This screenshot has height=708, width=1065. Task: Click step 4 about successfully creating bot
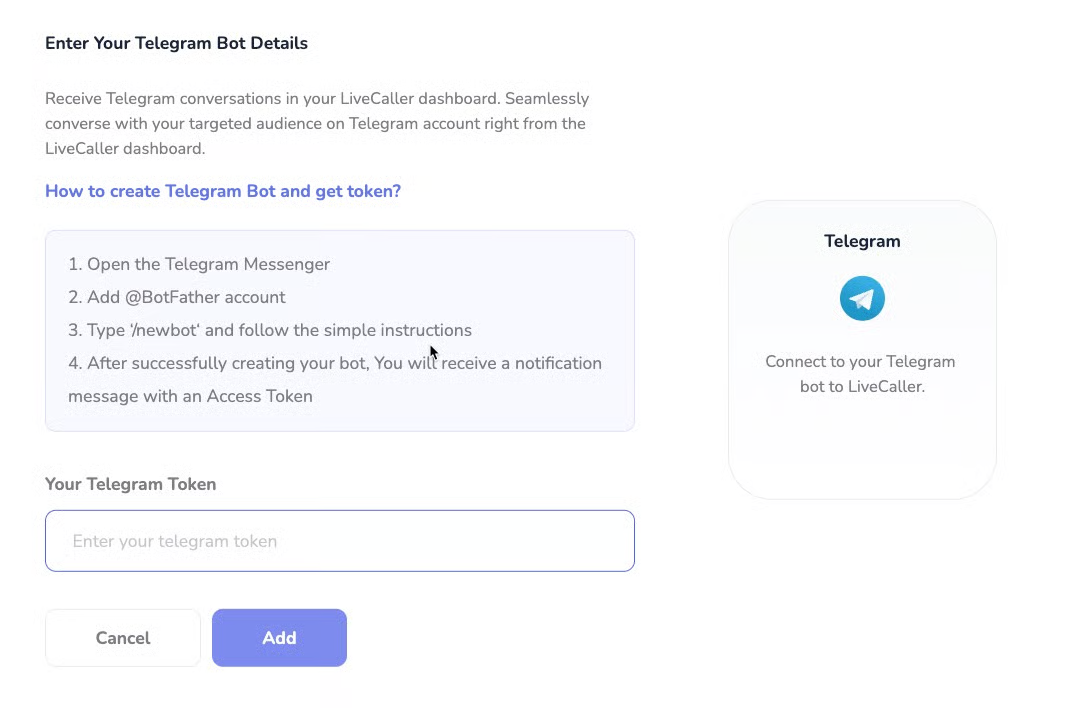[x=335, y=363]
